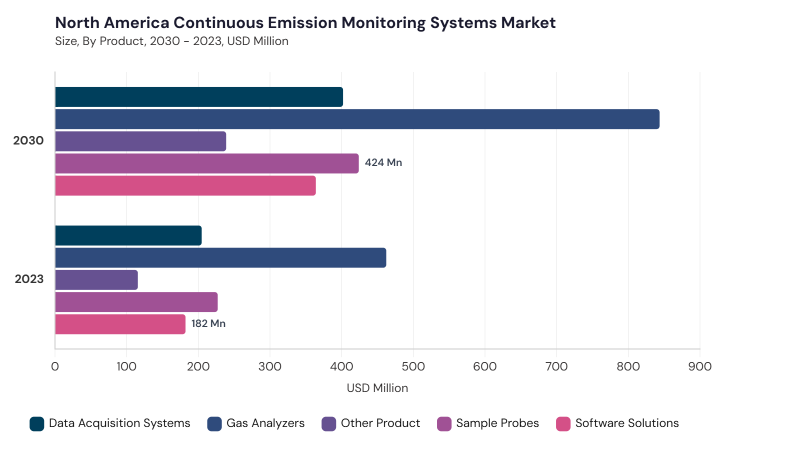The height and width of the screenshot is (450, 800).
Task: Click the 0 x-axis tick label
Action: [x=55, y=366]
